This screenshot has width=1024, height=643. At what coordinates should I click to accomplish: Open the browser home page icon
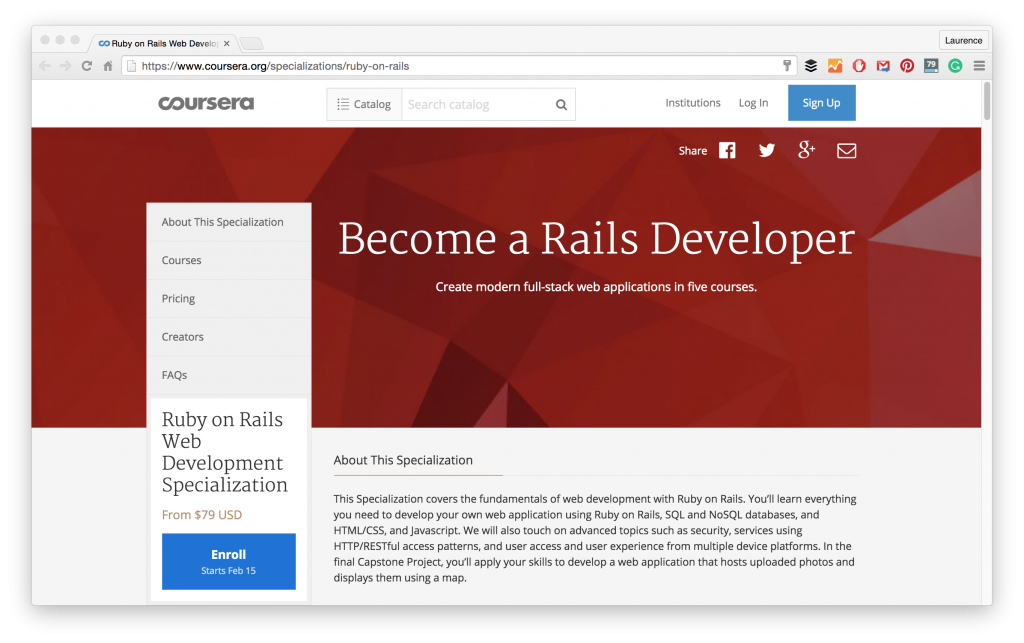pos(108,66)
